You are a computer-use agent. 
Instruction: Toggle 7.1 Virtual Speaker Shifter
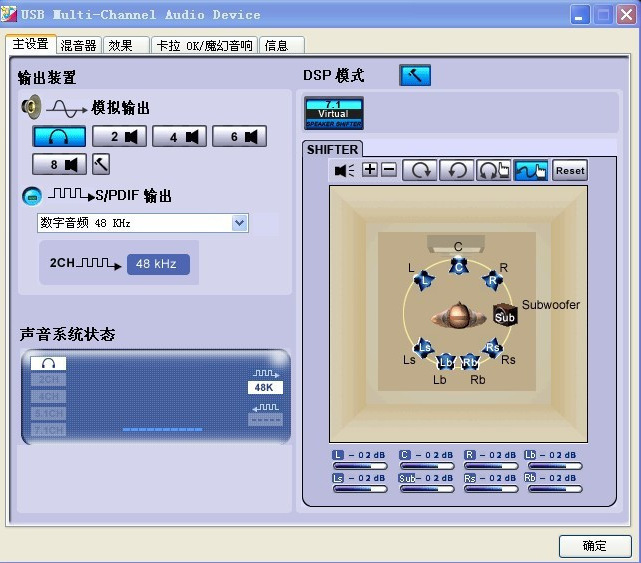point(334,113)
